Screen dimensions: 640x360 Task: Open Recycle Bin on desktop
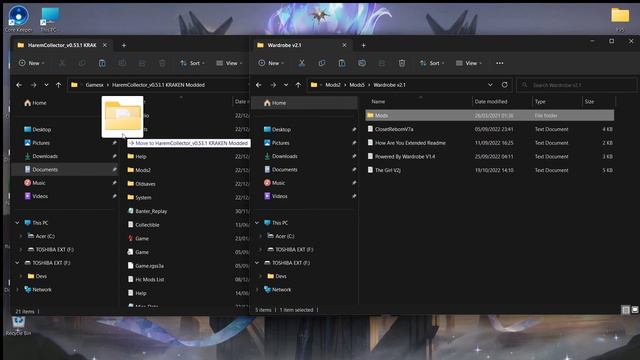click(18, 326)
